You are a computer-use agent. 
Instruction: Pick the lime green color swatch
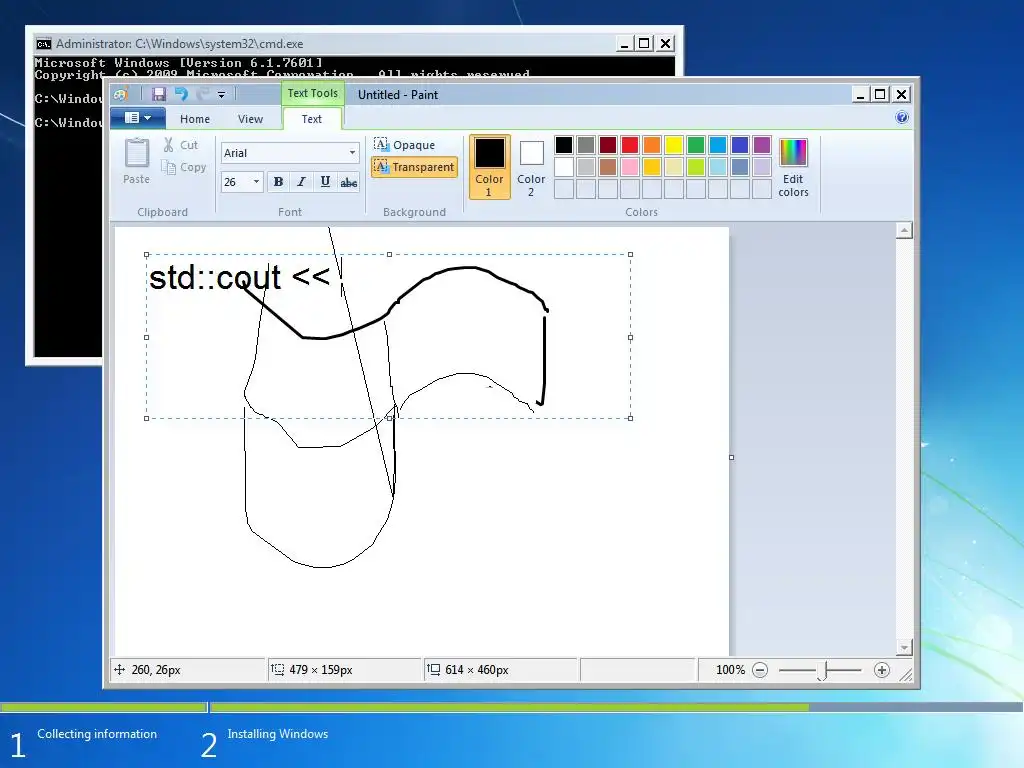pyautogui.click(x=696, y=167)
